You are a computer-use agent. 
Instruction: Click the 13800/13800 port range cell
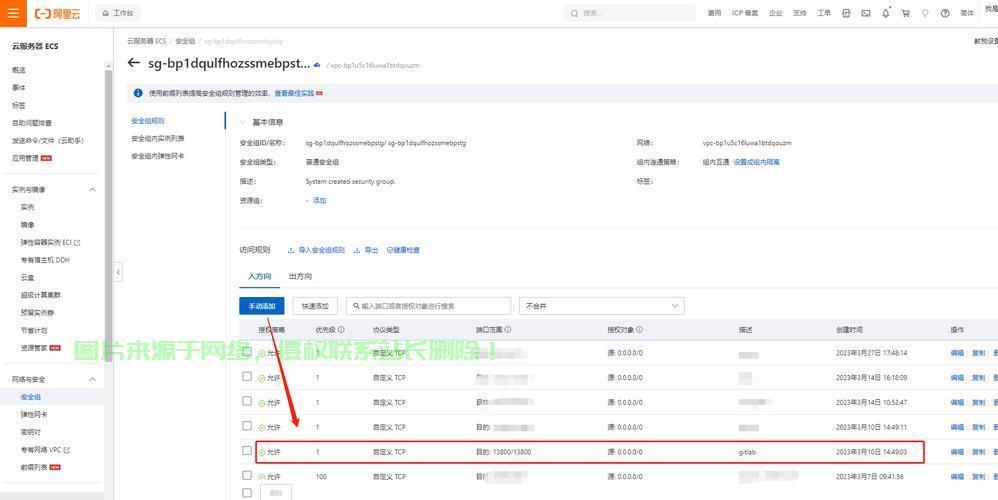click(503, 452)
